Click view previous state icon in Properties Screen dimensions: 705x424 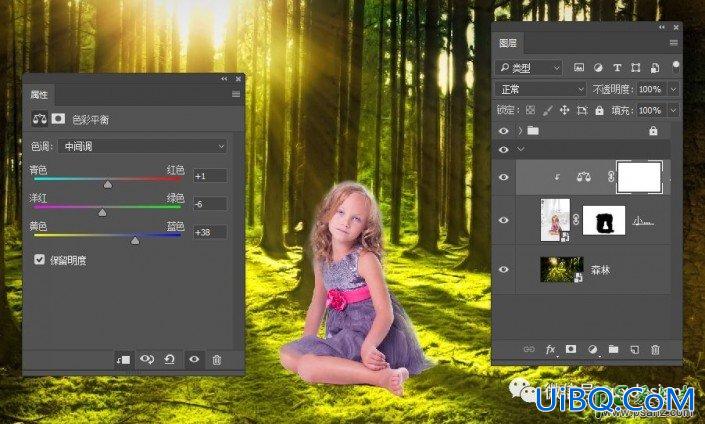coord(147,360)
